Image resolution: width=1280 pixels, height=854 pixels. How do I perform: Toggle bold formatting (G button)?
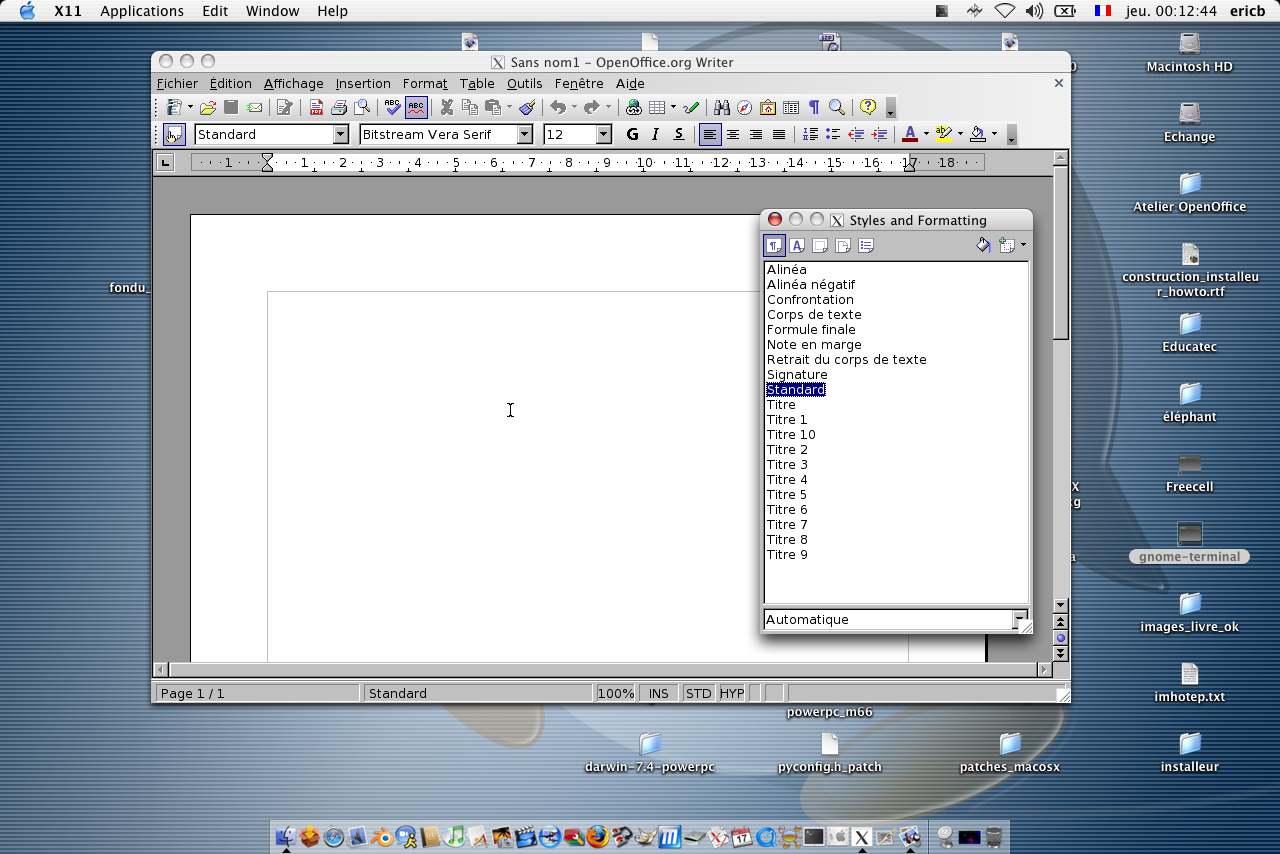click(632, 135)
